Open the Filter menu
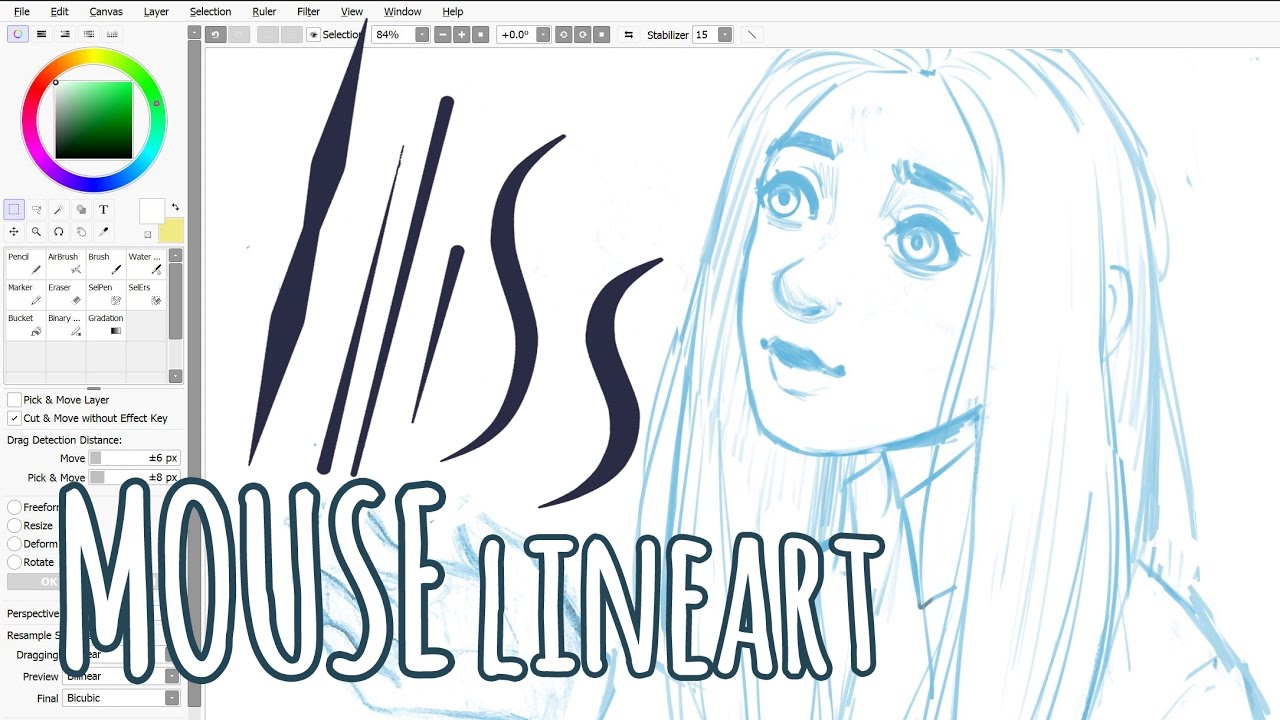The height and width of the screenshot is (720, 1280). pos(307,11)
